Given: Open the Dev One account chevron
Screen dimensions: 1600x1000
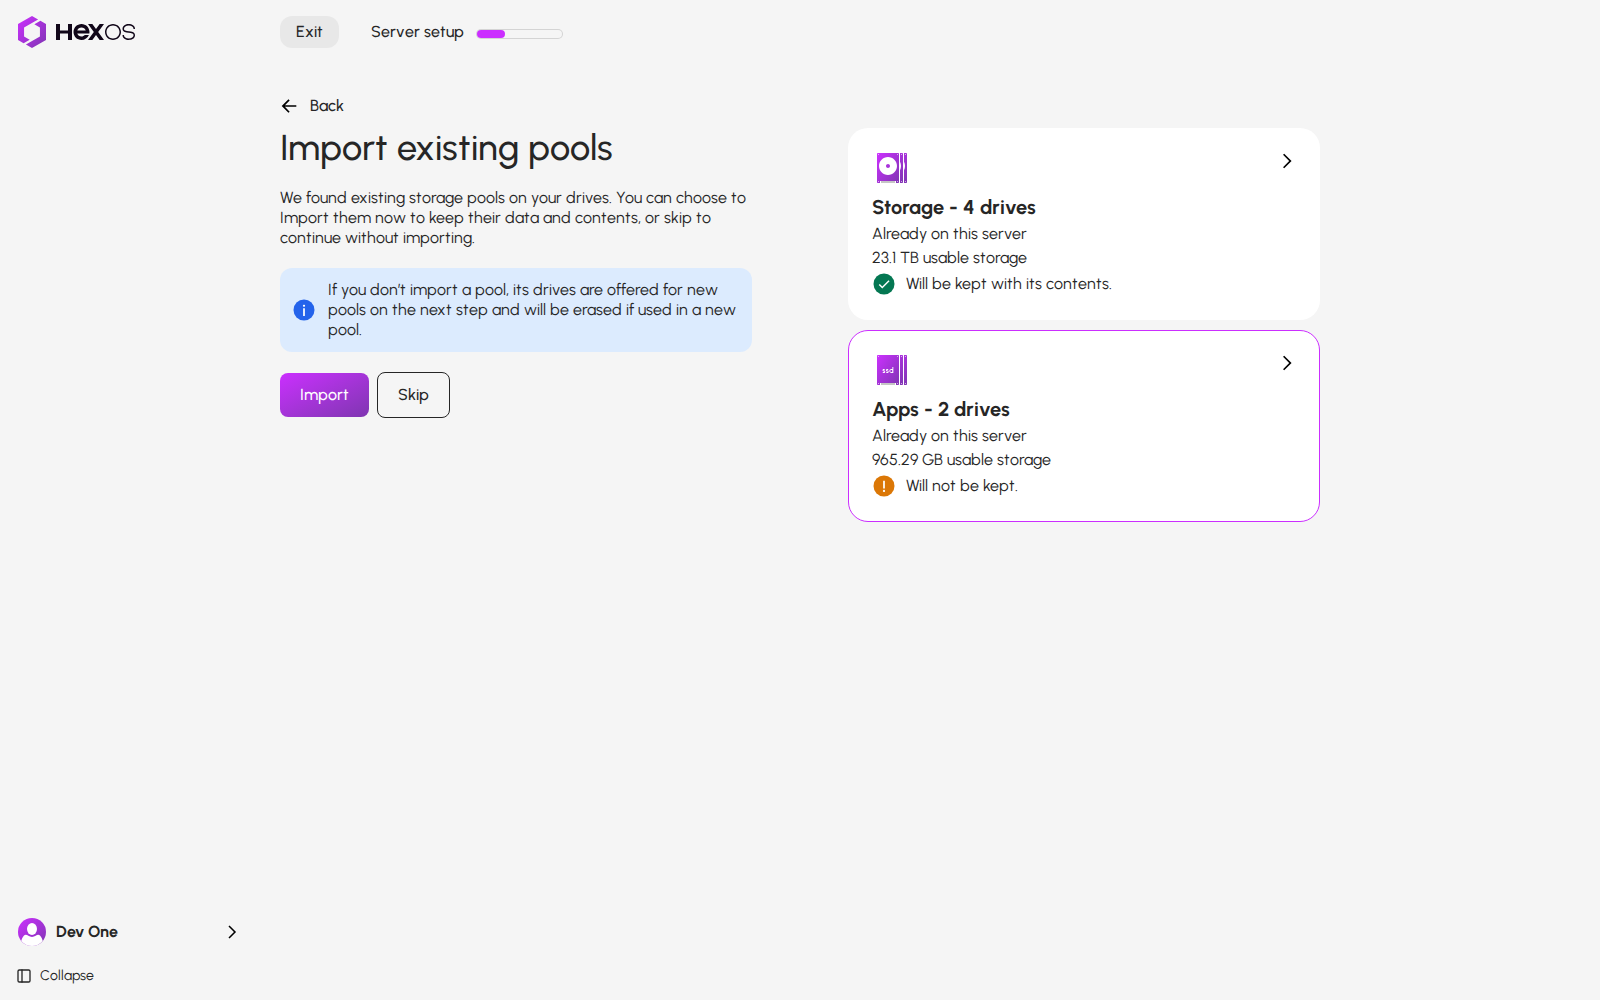Looking at the screenshot, I should pyautogui.click(x=232, y=932).
